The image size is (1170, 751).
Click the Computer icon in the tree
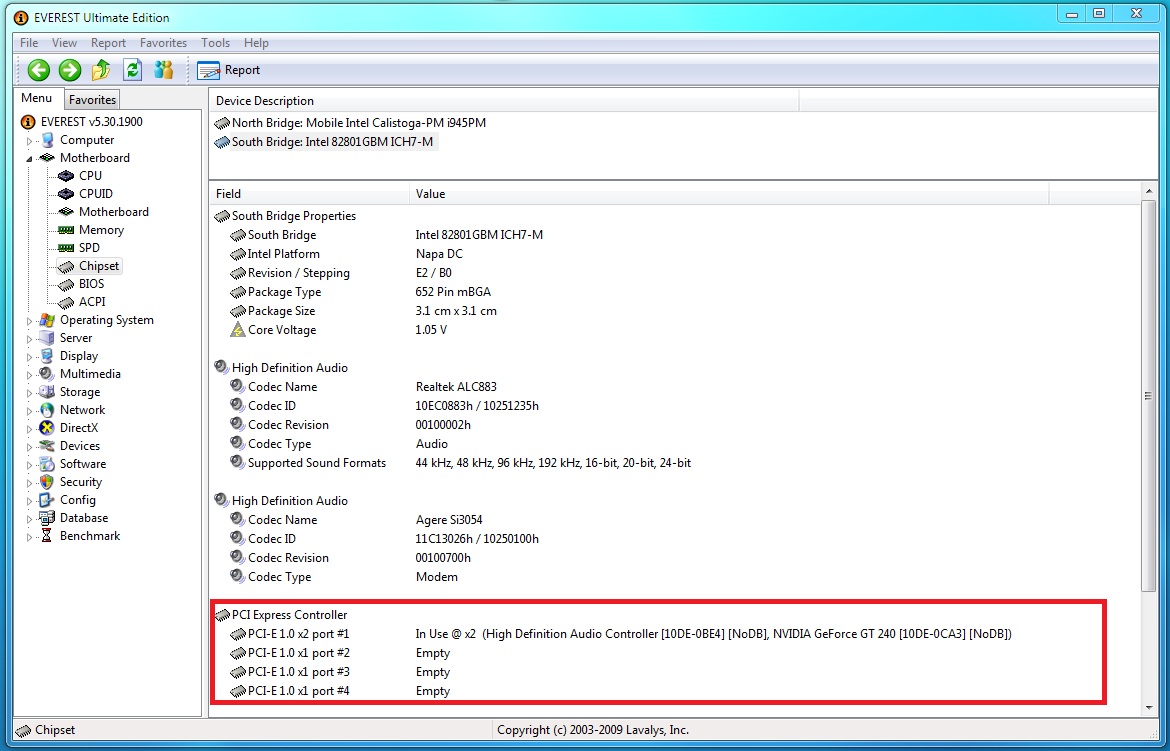[x=47, y=140]
